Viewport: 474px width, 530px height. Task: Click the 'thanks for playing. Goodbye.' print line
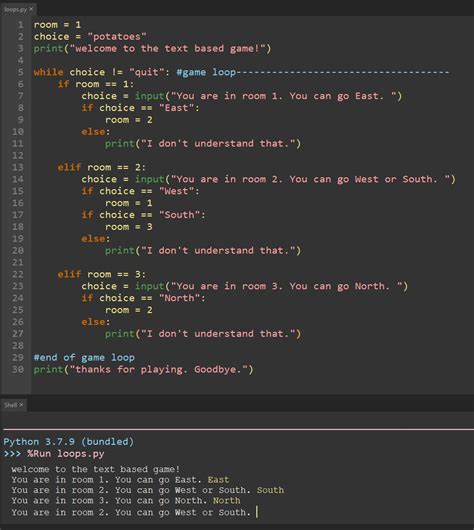point(143,369)
